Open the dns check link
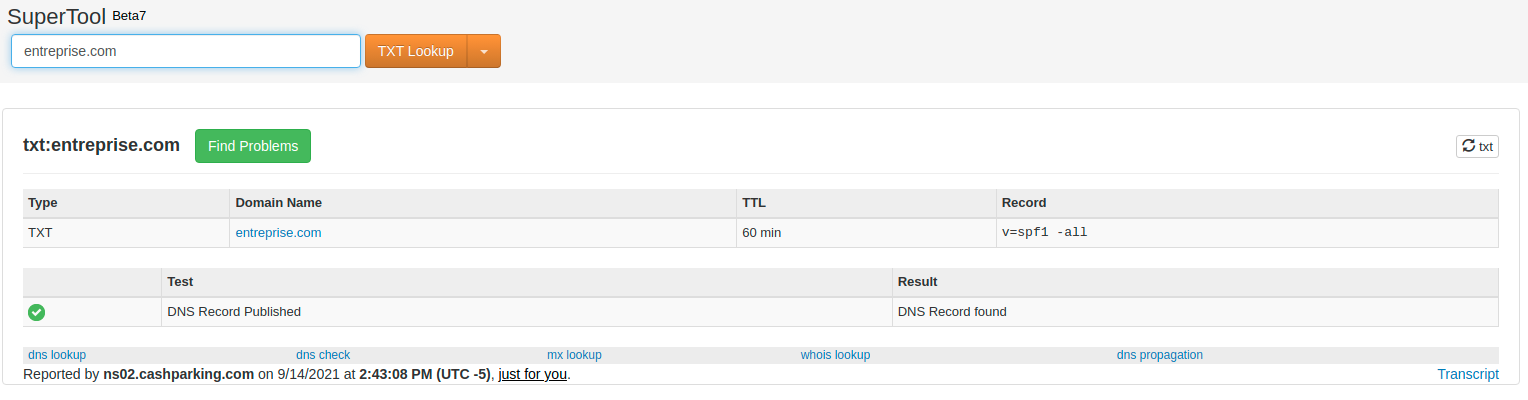The height and width of the screenshot is (400, 1528). click(323, 355)
